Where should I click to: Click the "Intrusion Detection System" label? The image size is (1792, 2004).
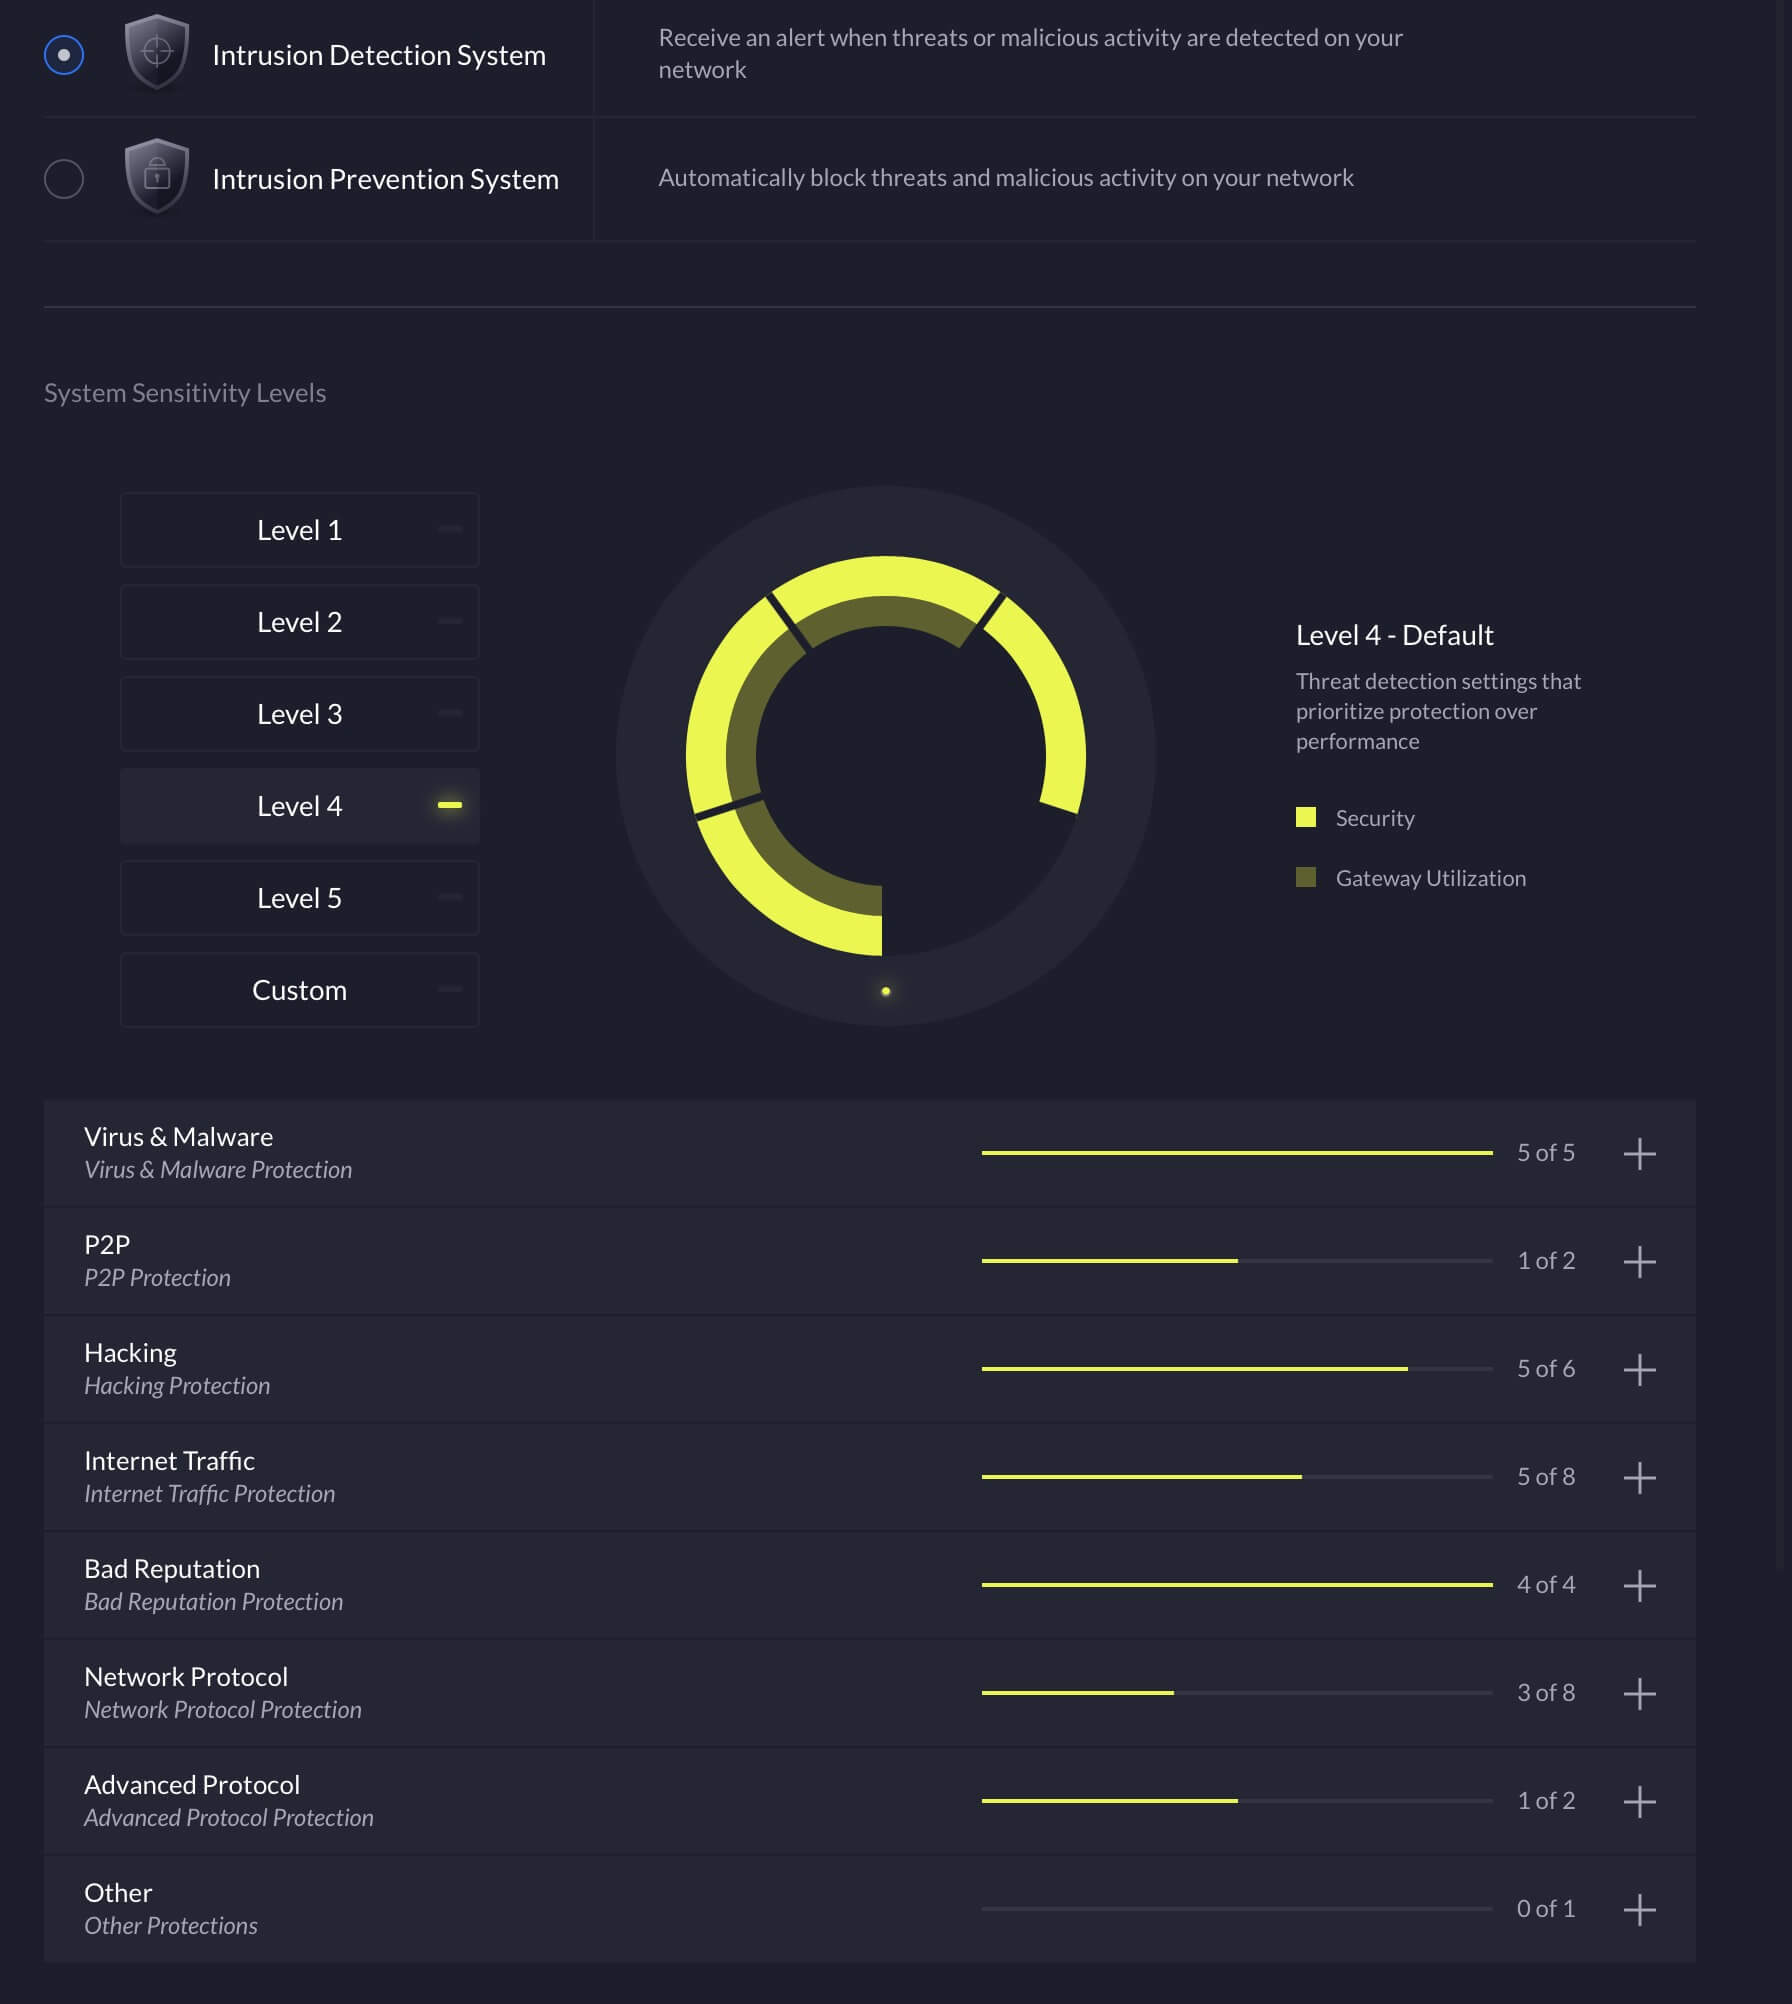379,55
